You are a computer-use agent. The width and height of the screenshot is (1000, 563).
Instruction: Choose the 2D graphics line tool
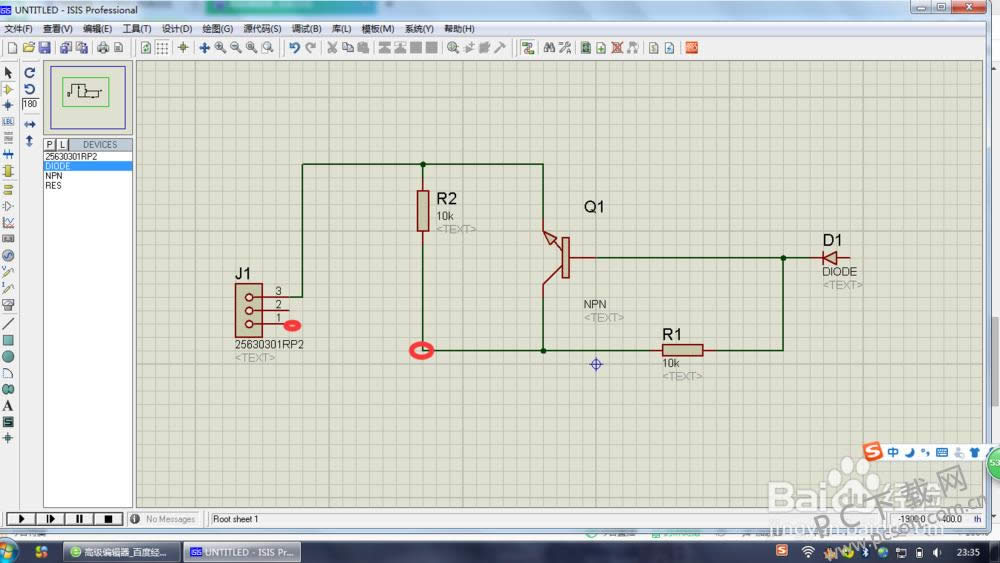pyautogui.click(x=9, y=323)
